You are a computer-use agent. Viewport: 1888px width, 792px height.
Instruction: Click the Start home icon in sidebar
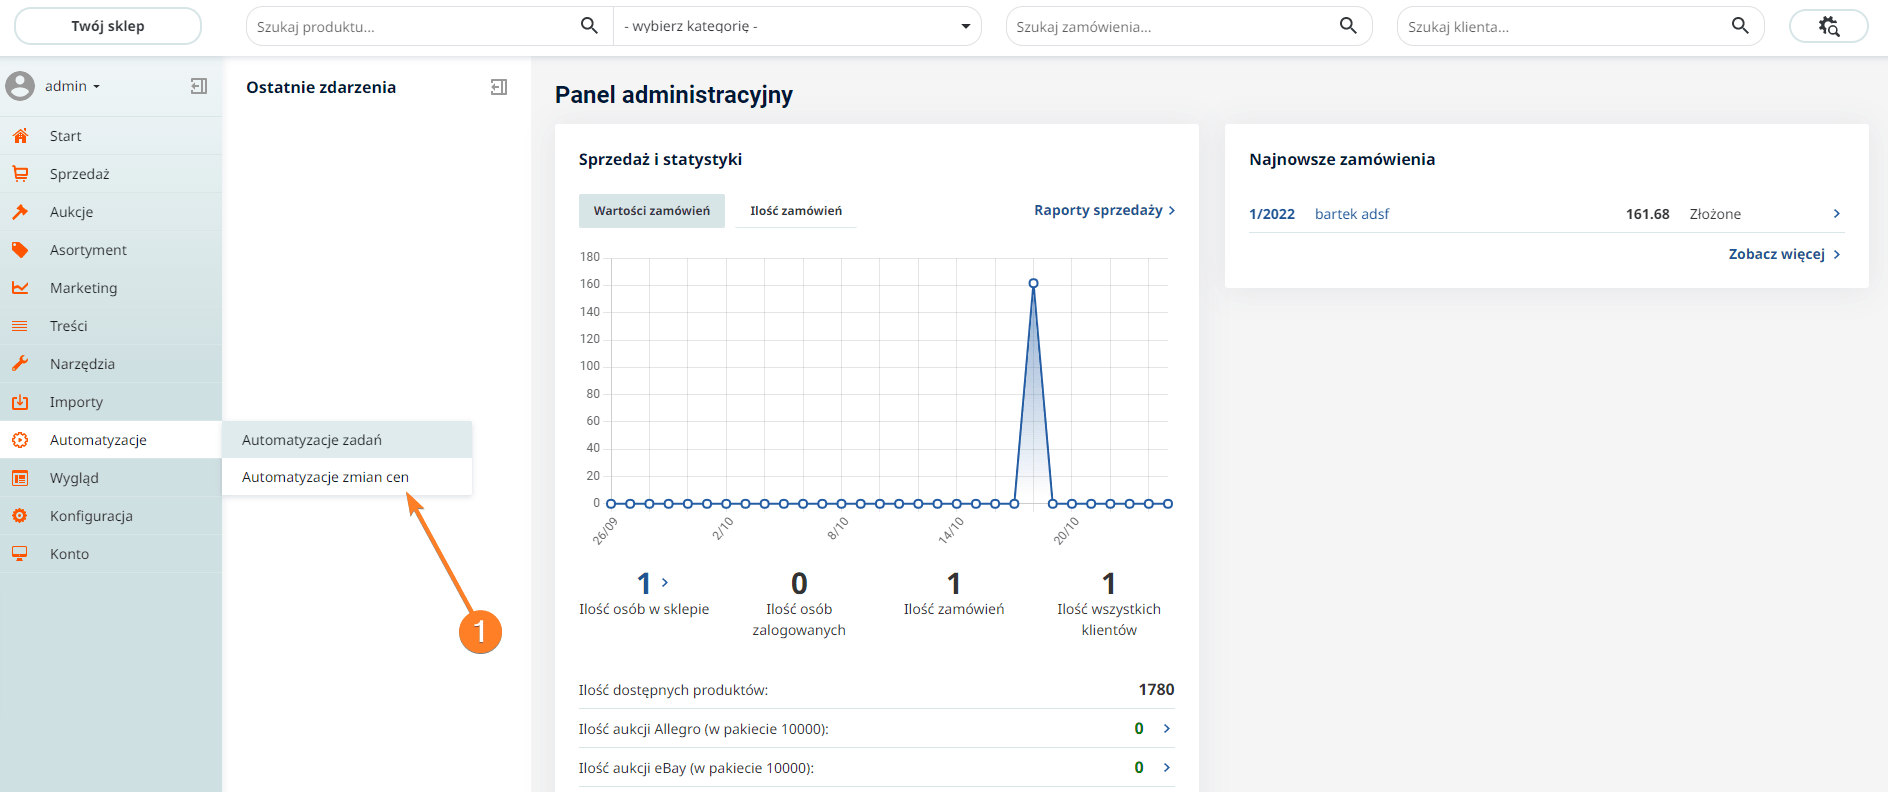coord(20,136)
